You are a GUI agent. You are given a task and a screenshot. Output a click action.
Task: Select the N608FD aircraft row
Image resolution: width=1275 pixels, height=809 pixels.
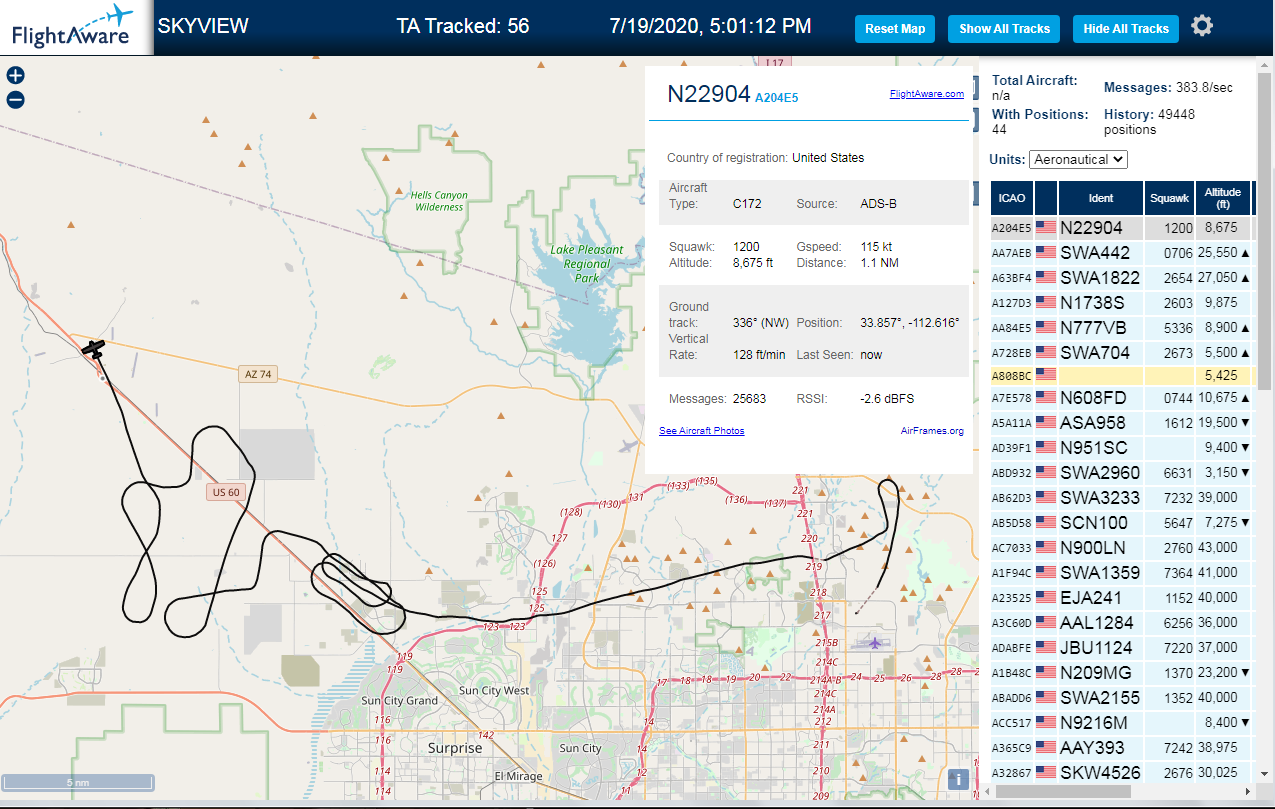pos(1122,398)
